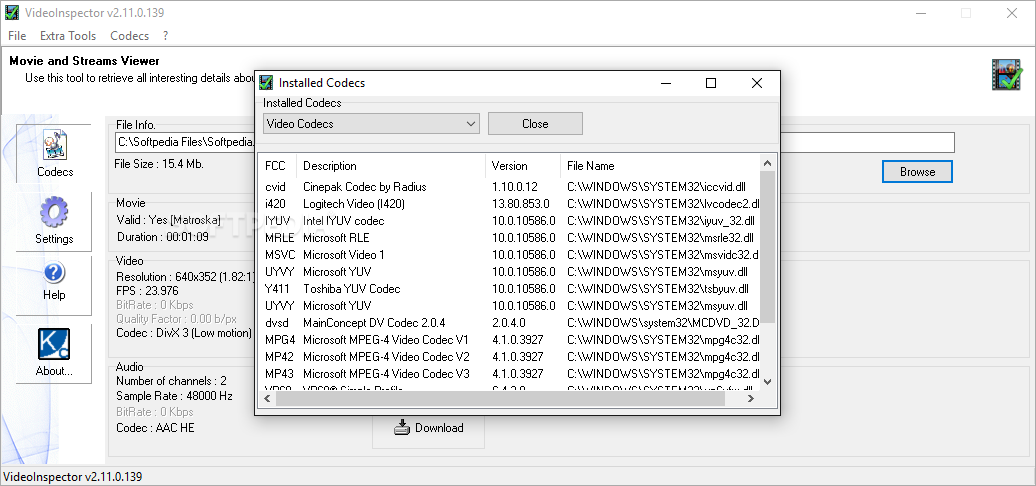Click the codec list horizontal scrollbar thumb
1036x486 pixels.
[500, 398]
